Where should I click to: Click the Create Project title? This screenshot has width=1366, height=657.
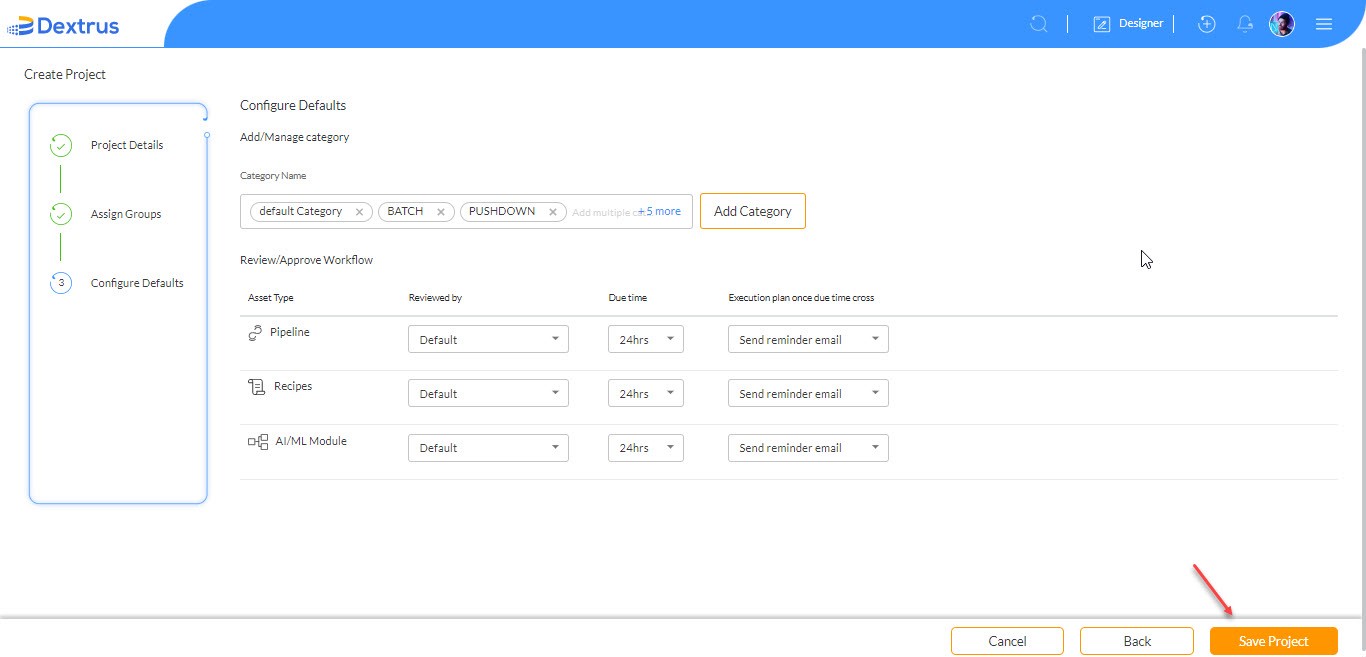coord(65,74)
